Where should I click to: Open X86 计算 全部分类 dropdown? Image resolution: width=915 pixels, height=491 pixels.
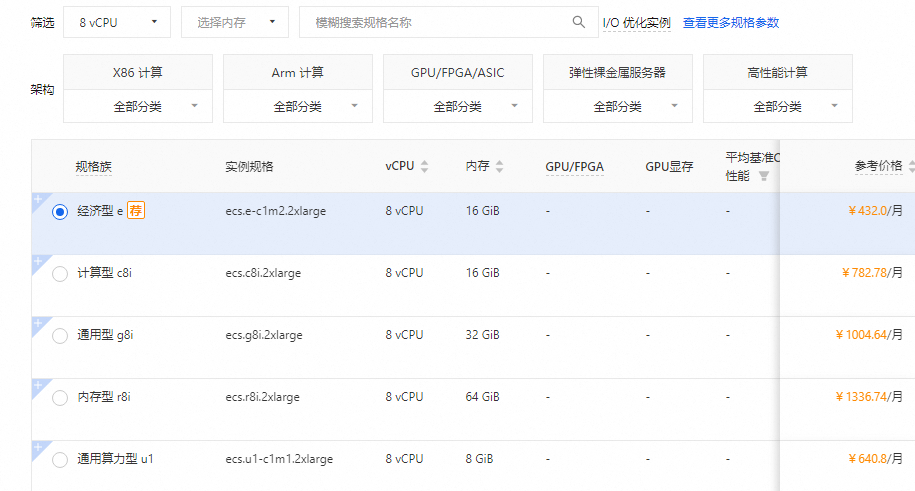coord(138,106)
